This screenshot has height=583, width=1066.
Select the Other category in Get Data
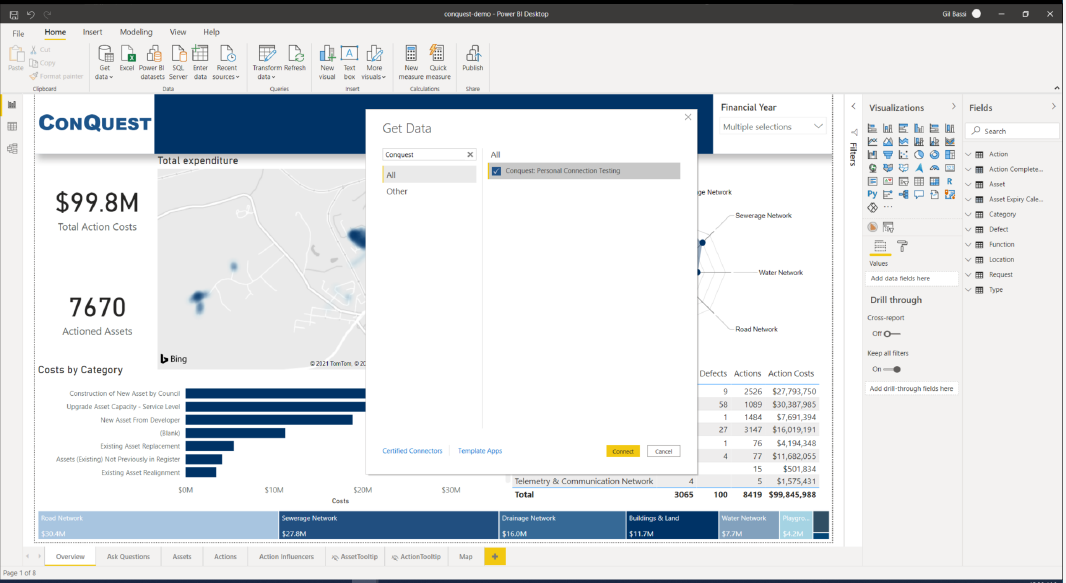pos(429,192)
